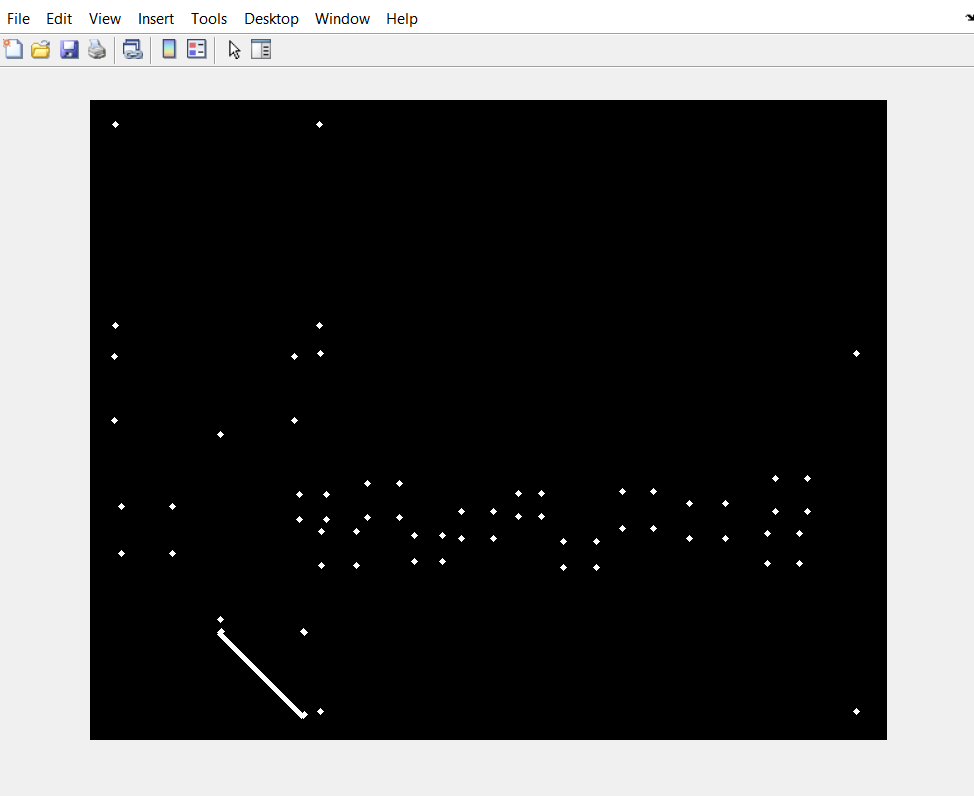The height and width of the screenshot is (796, 974).
Task: Open the Edit menu
Action: (59, 18)
